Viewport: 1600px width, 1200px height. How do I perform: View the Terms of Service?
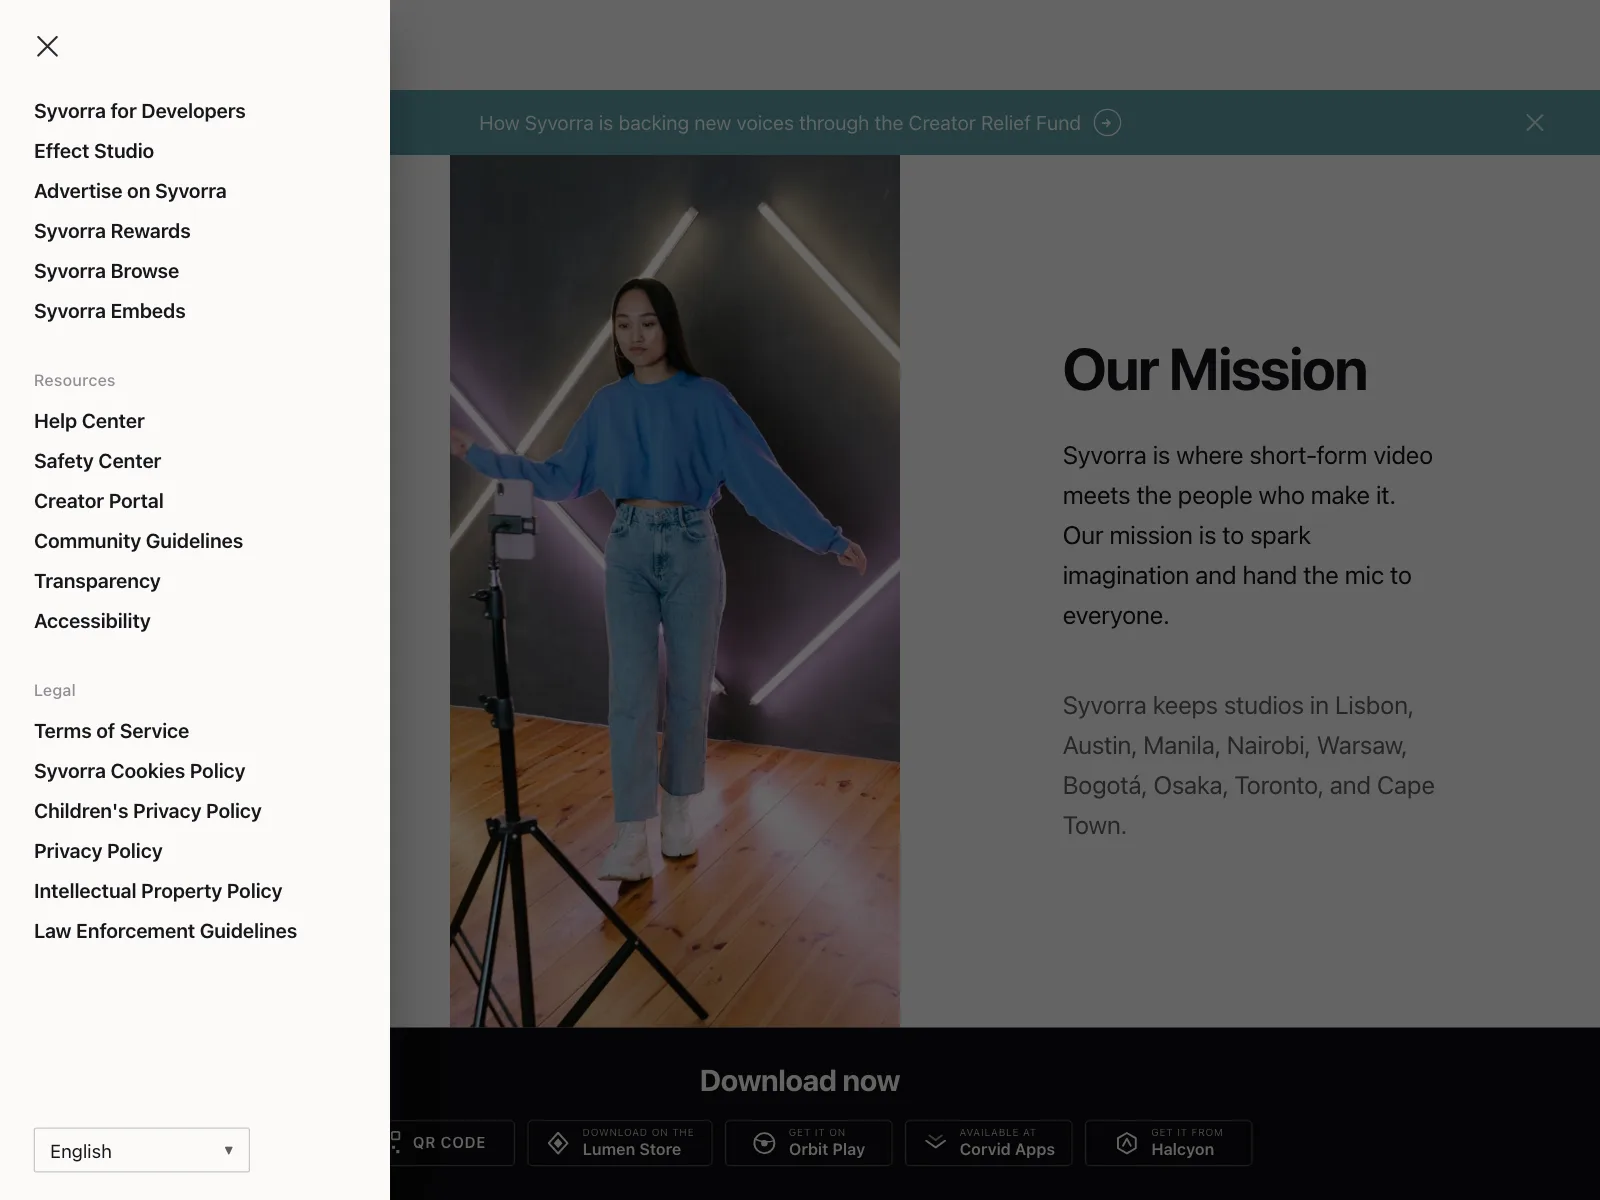[x=112, y=731]
